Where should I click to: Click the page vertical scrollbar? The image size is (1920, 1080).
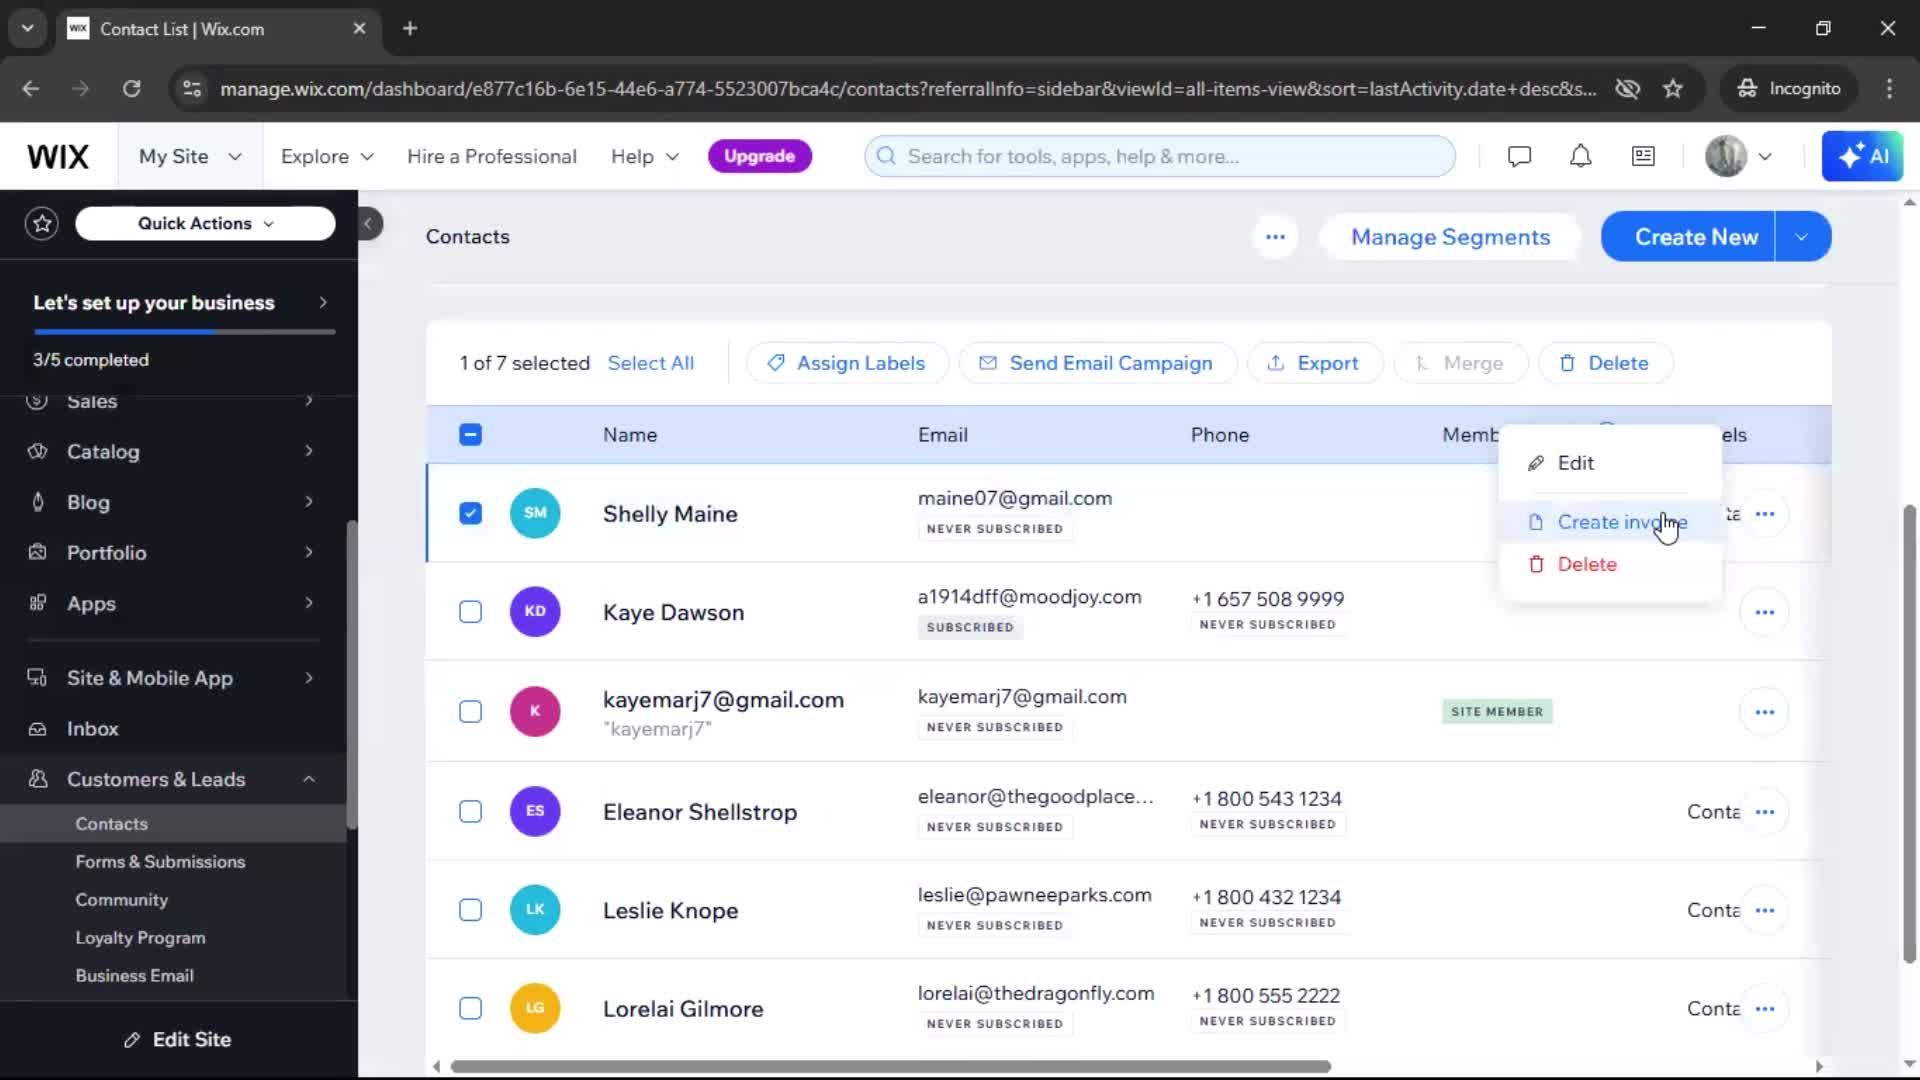(1909, 735)
